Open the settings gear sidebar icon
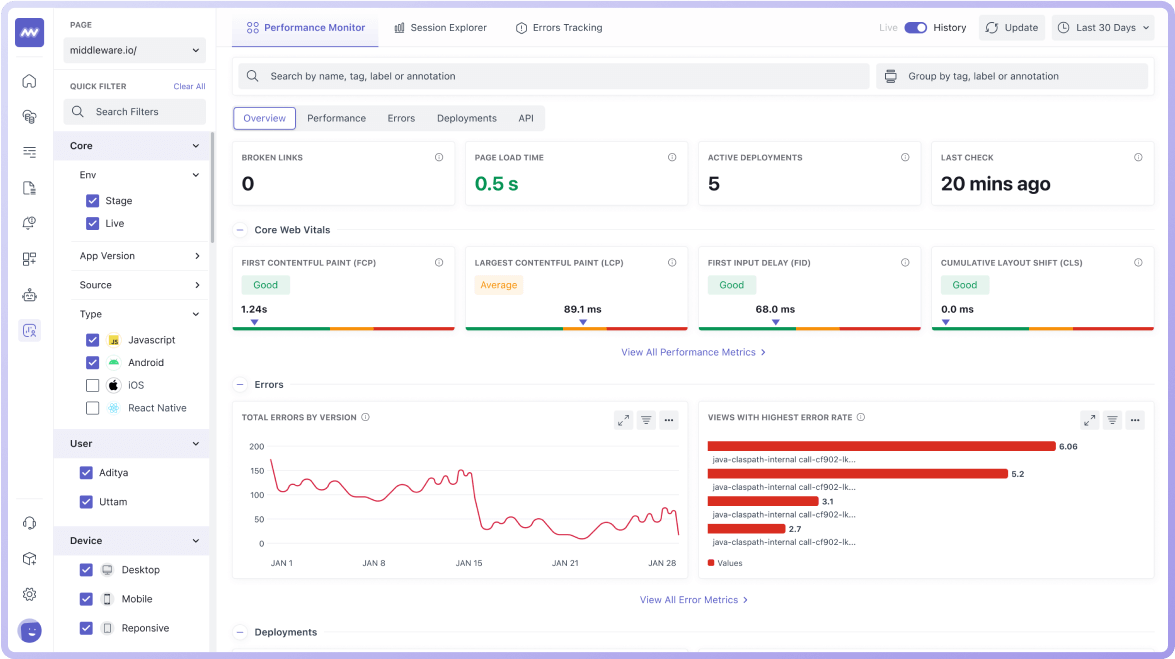This screenshot has height=659, width=1175. 29,595
